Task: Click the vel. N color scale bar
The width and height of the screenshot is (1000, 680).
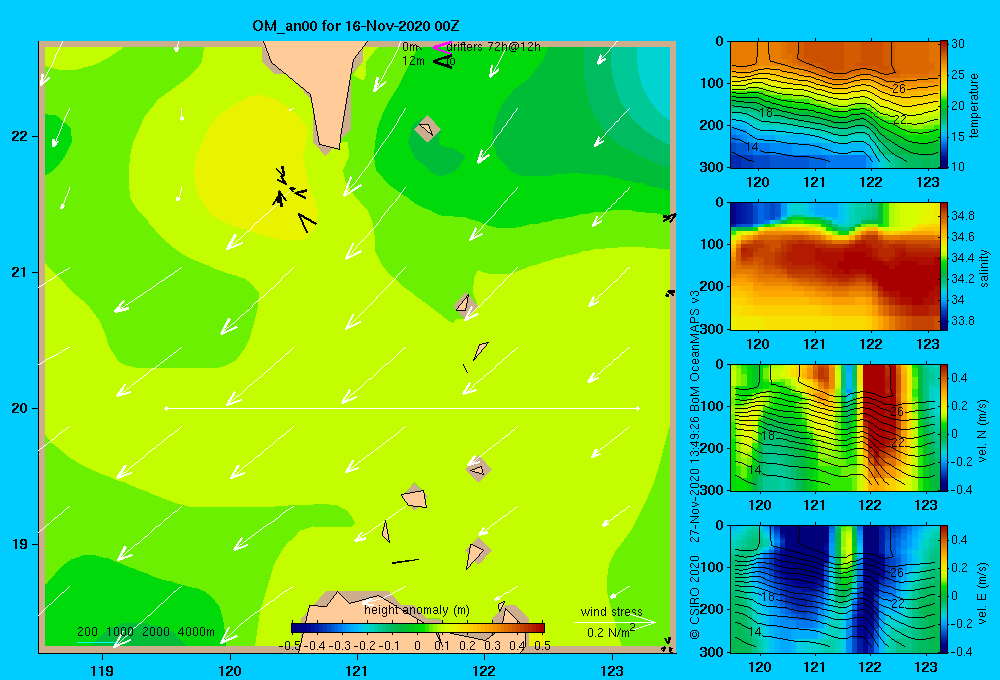Action: coord(944,427)
